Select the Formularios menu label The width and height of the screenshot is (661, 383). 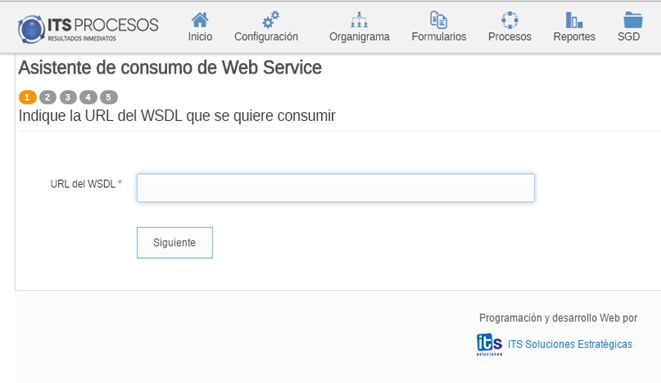pyautogui.click(x=439, y=37)
